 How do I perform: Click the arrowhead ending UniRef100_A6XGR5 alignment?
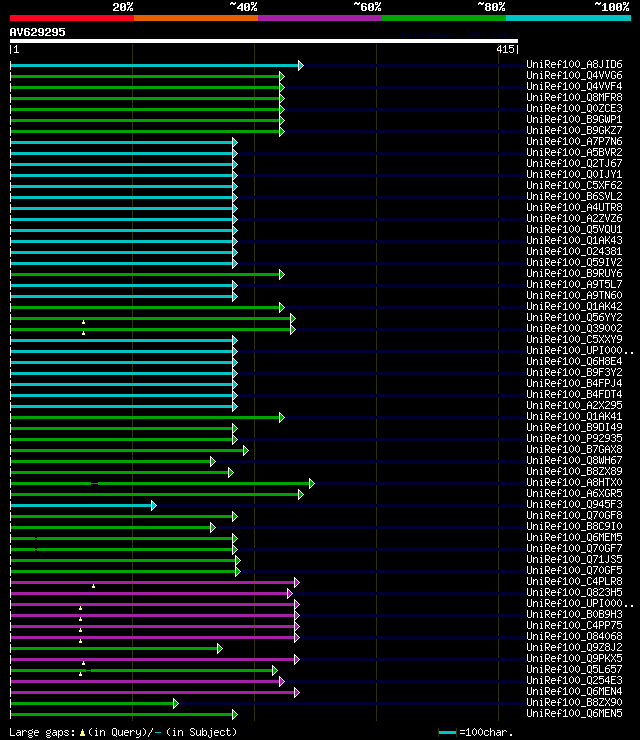301,495
